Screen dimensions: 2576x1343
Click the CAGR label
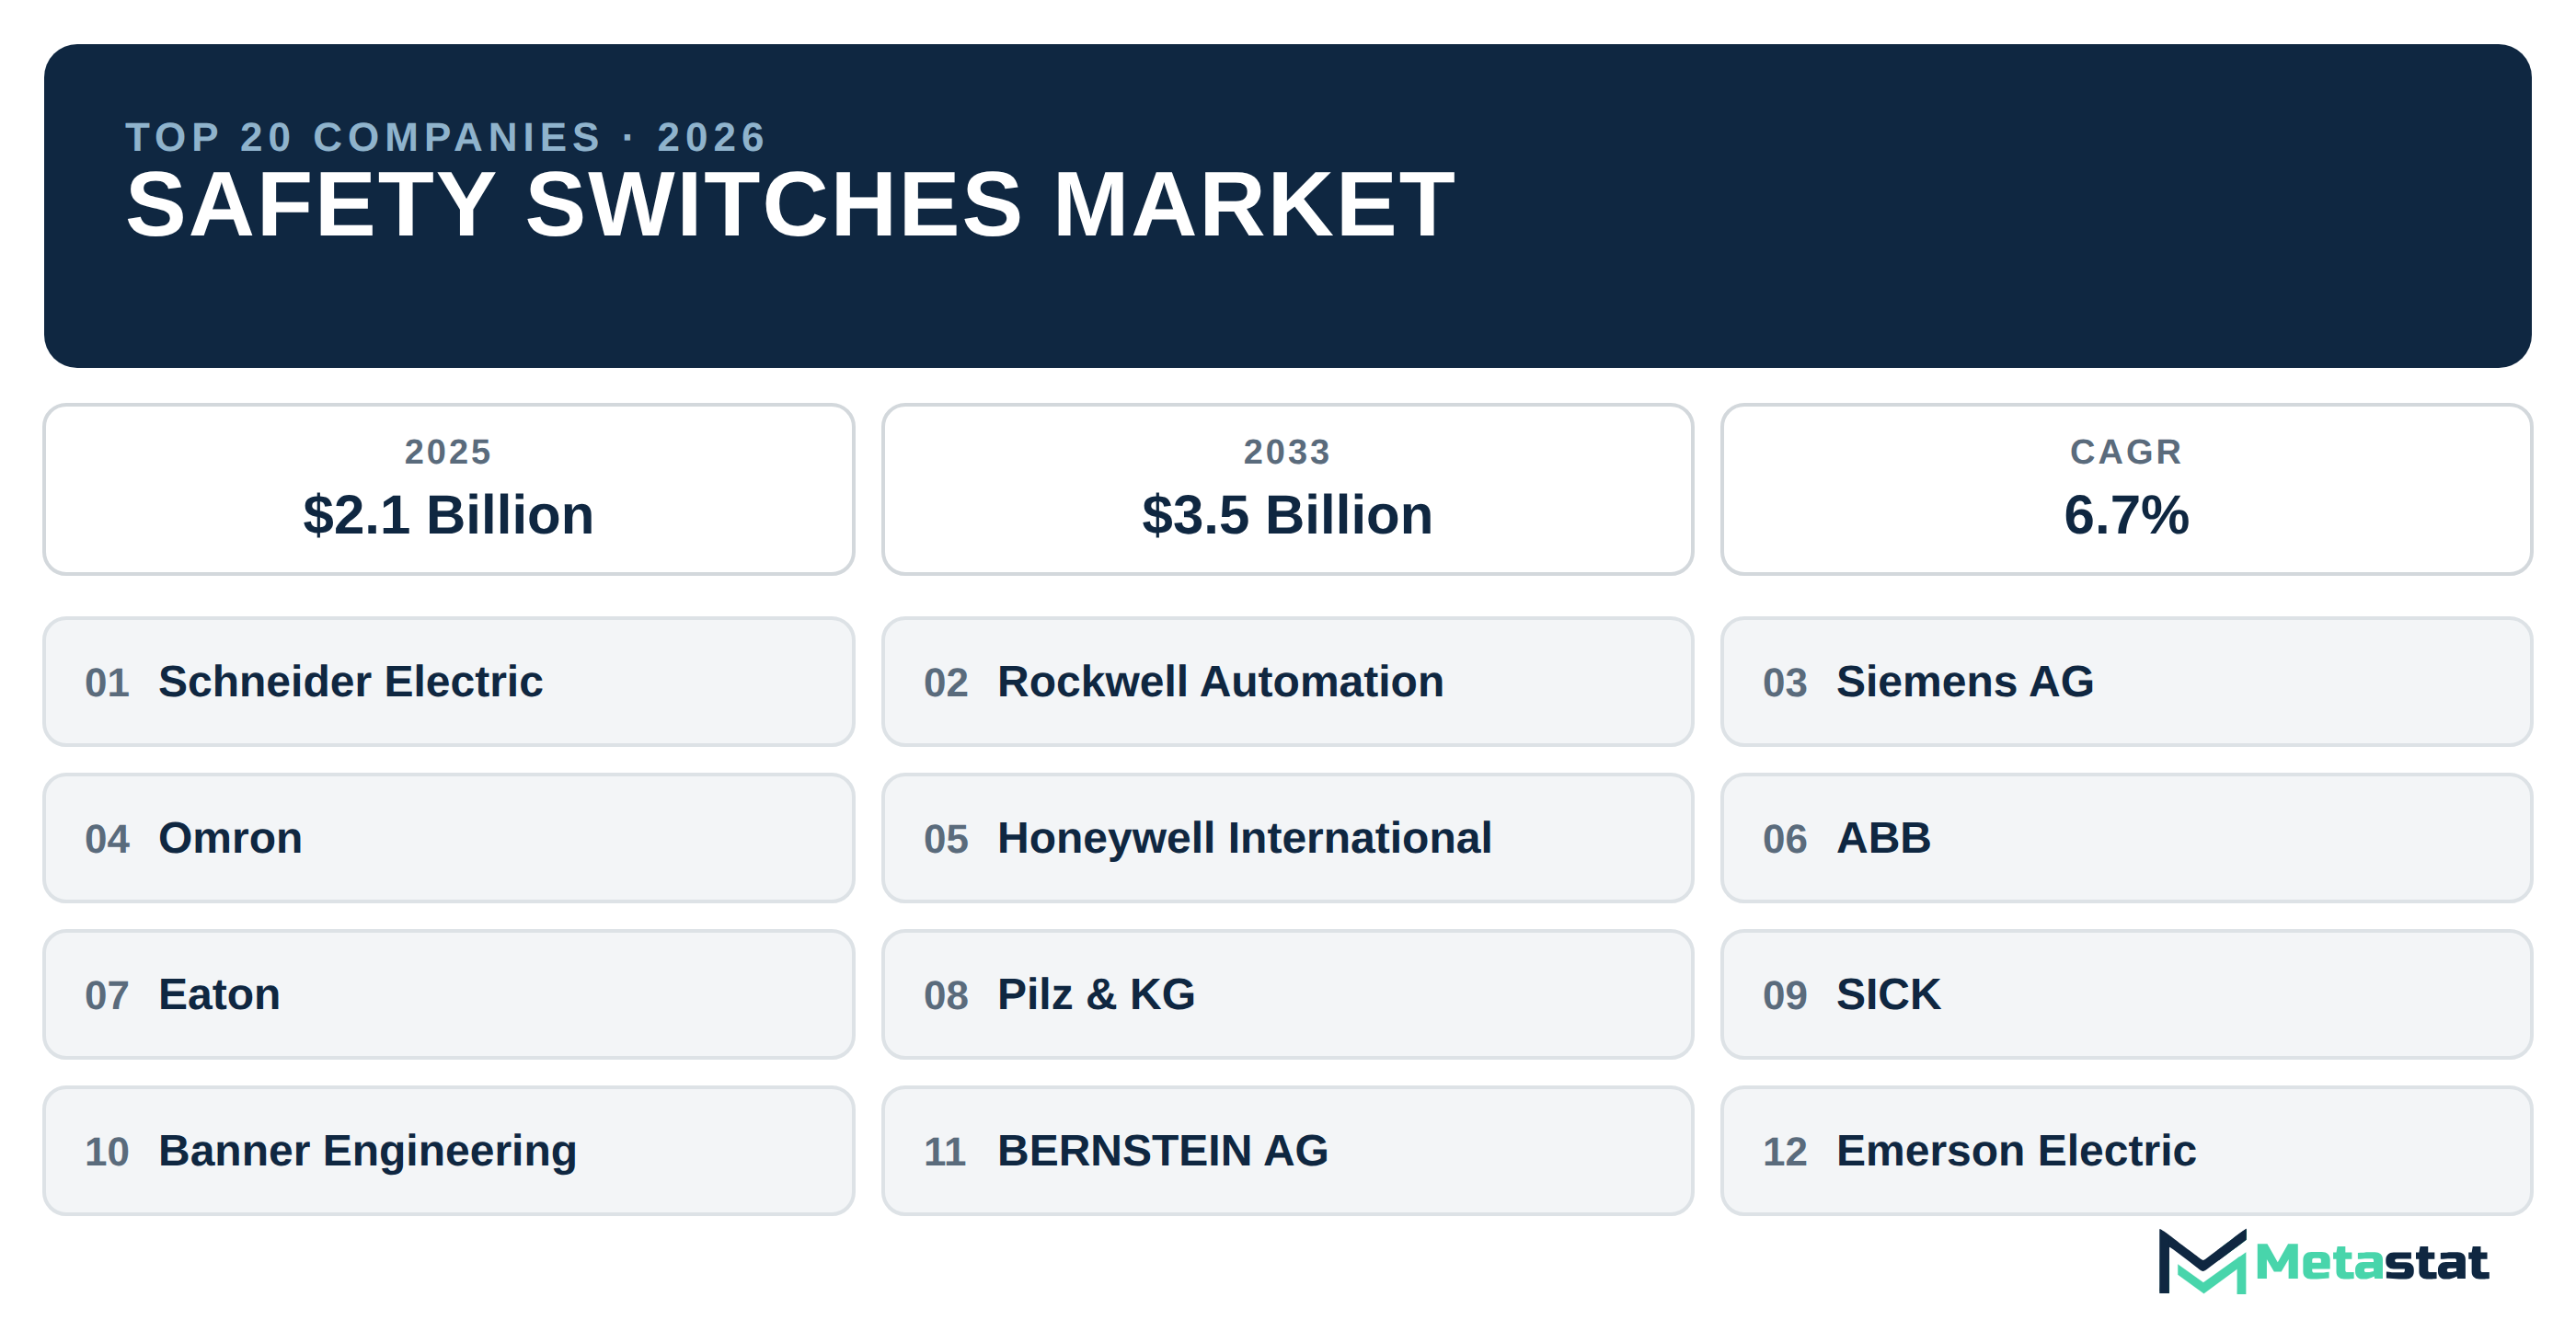2126,452
